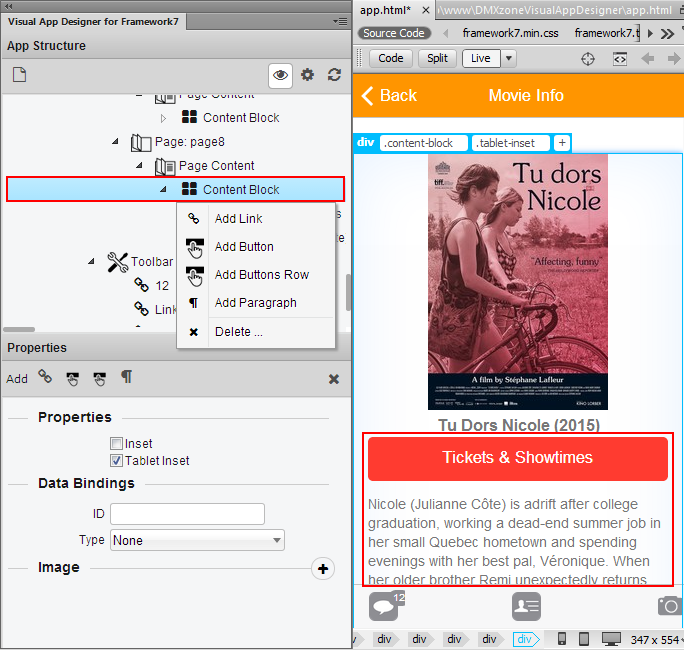Click the Inspect crosshair icon
Screen dimensions: 684x650
pos(588,58)
